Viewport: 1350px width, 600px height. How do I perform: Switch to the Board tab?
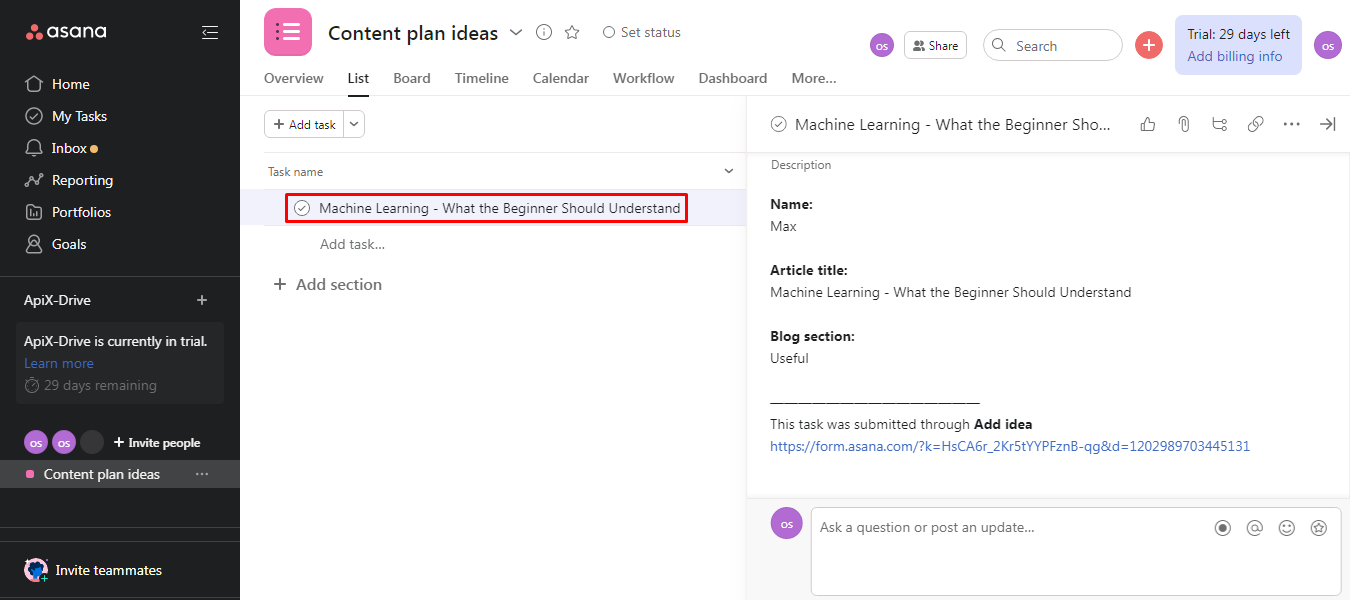tap(411, 78)
